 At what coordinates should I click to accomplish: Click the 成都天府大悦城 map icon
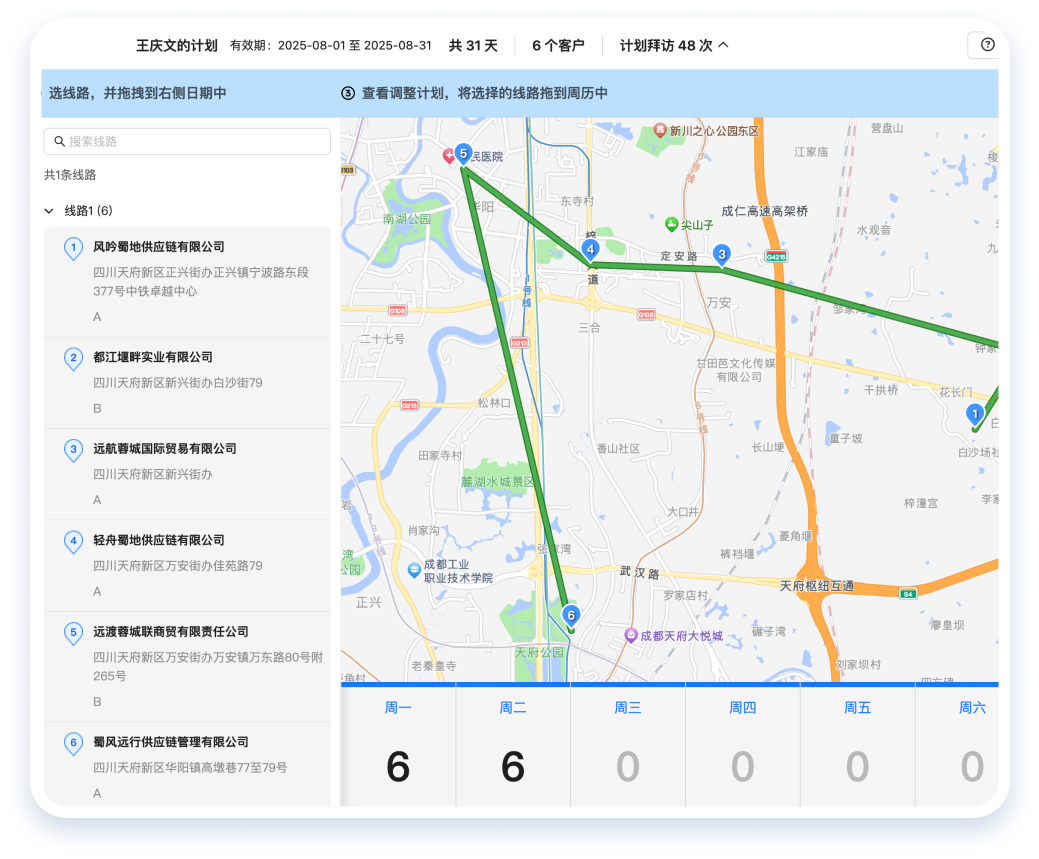point(631,635)
